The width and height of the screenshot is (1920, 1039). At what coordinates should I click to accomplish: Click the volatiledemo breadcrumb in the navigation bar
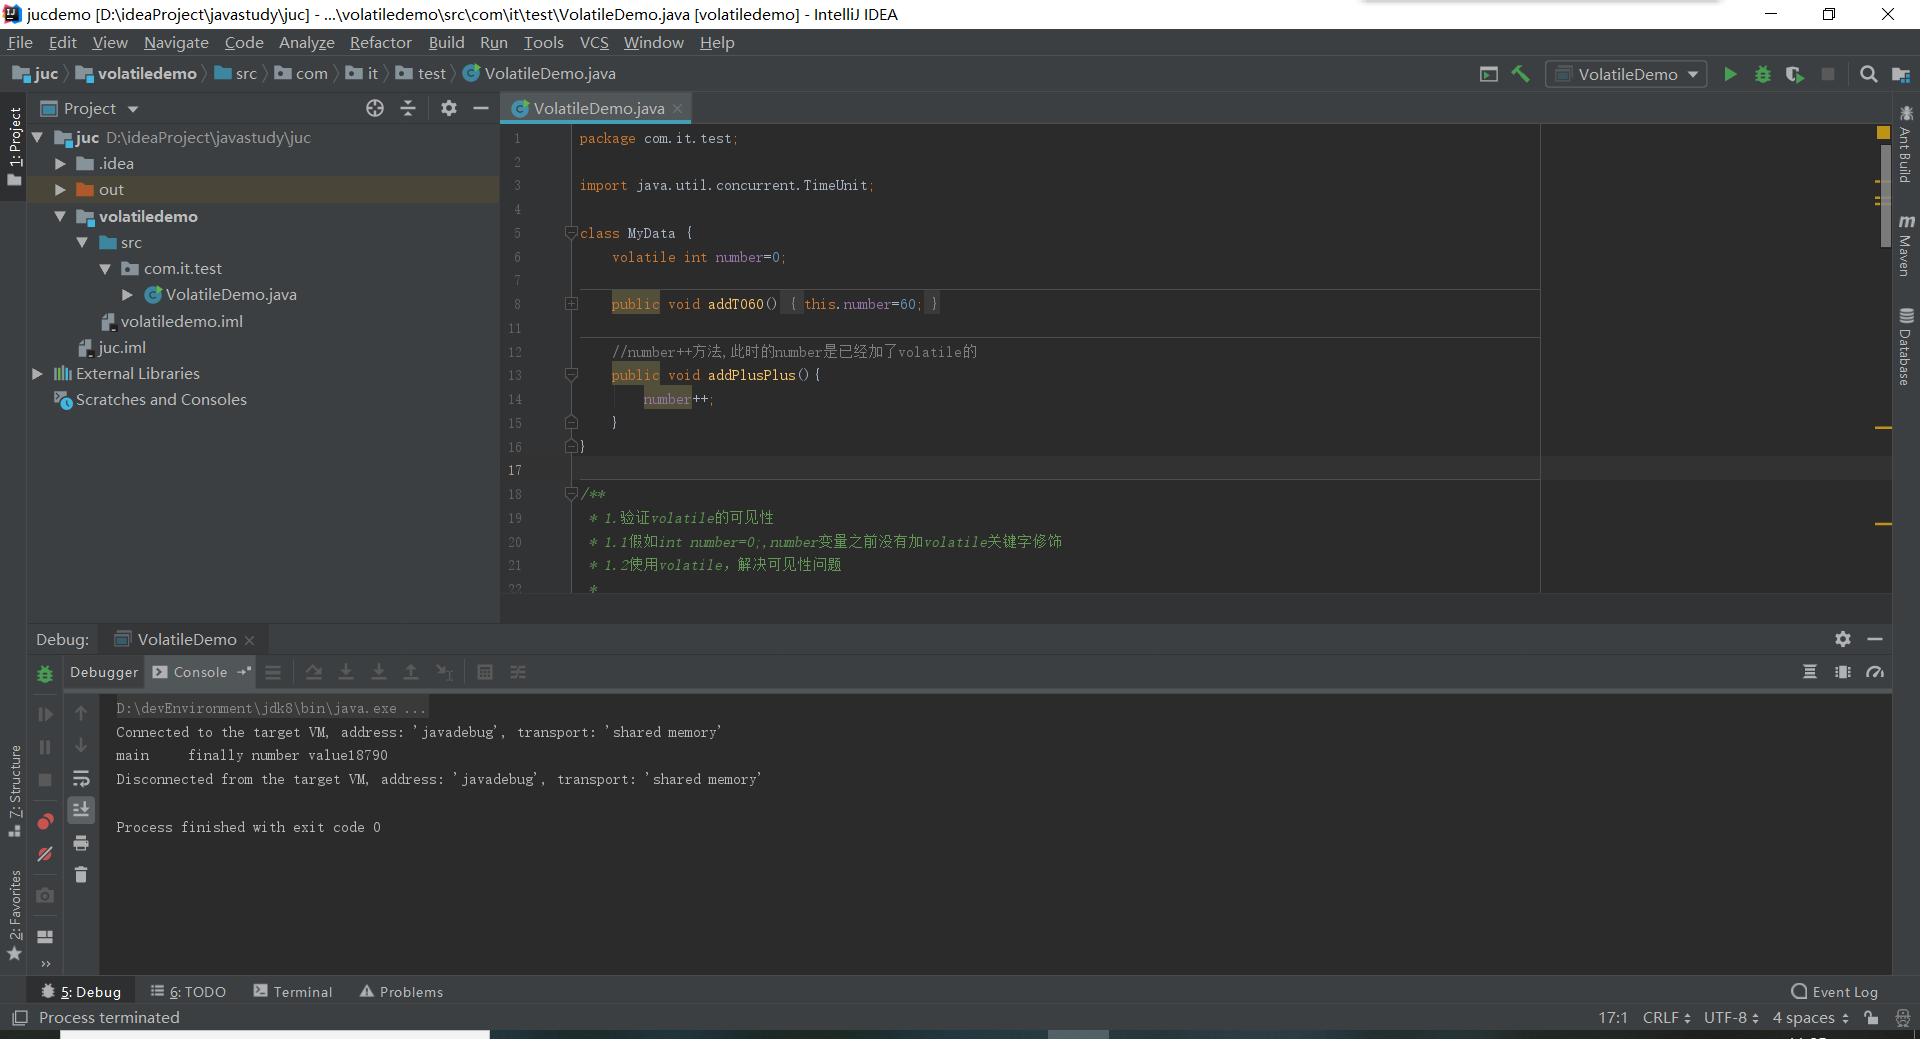[136, 74]
